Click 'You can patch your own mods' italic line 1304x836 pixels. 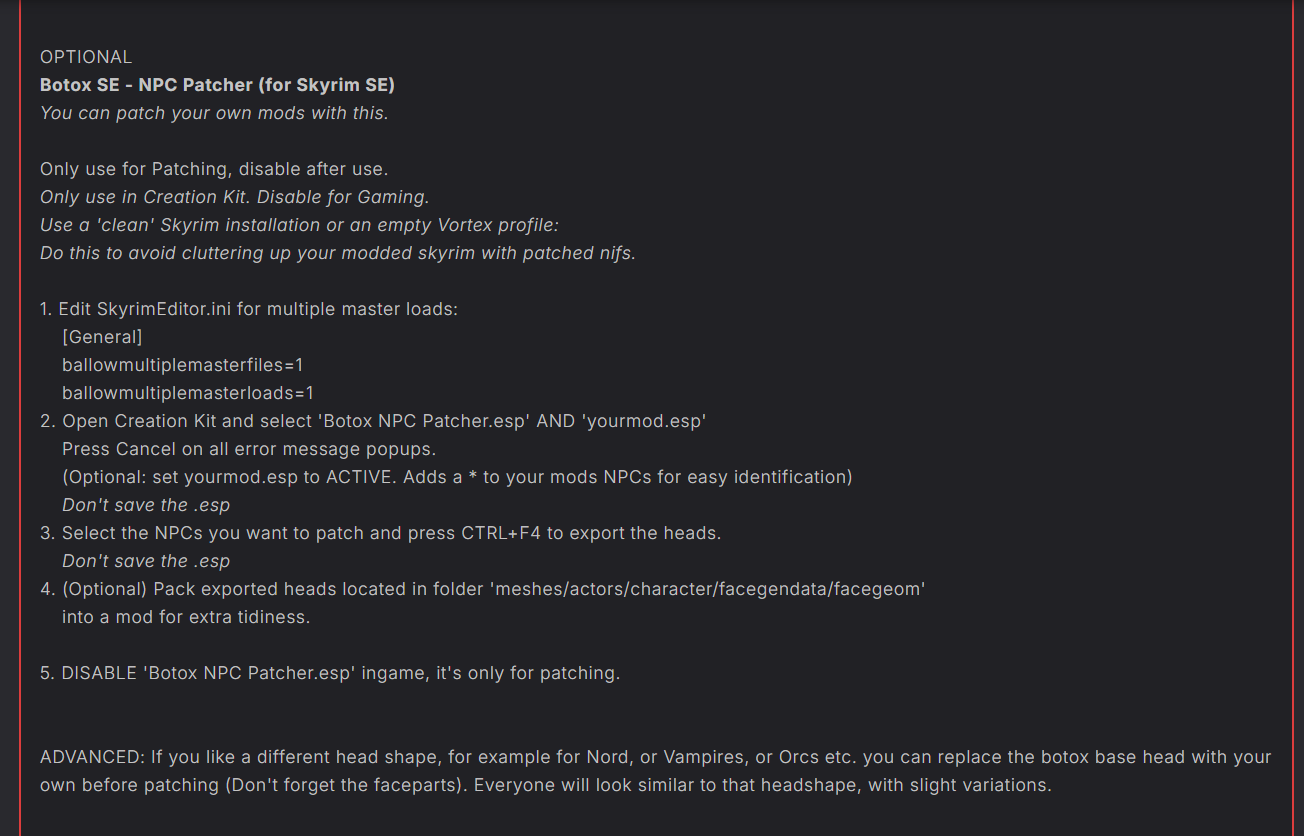tap(214, 113)
